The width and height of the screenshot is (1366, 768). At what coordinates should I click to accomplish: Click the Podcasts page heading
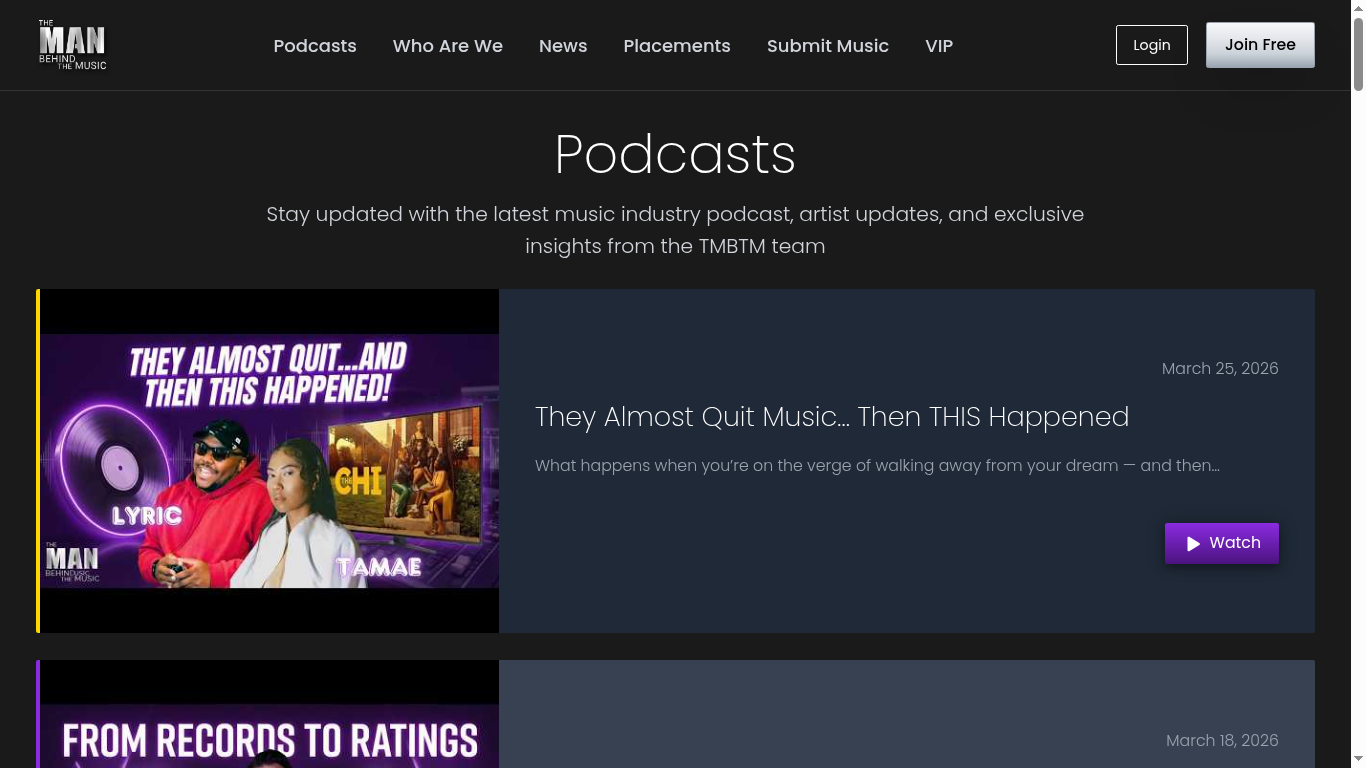point(675,154)
